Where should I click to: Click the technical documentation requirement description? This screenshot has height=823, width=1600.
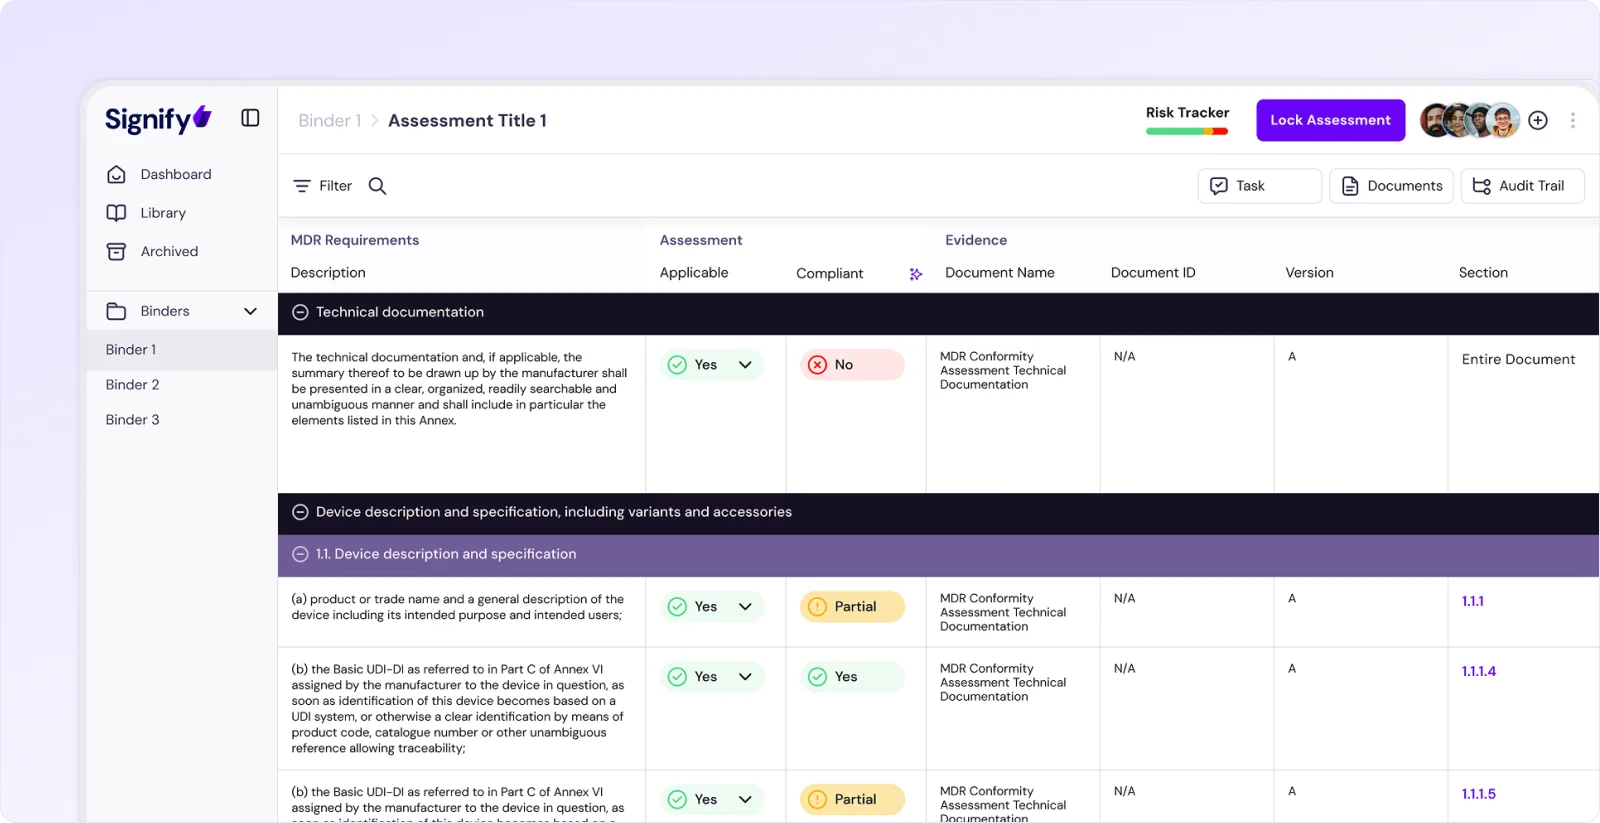[x=460, y=389]
